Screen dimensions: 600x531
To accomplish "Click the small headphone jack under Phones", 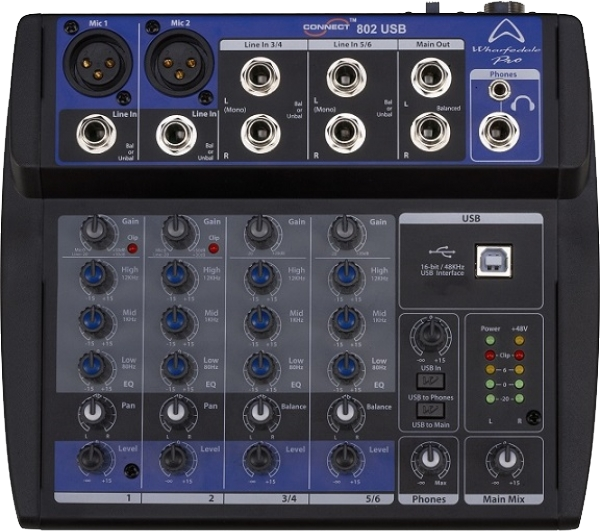I will pos(497,91).
